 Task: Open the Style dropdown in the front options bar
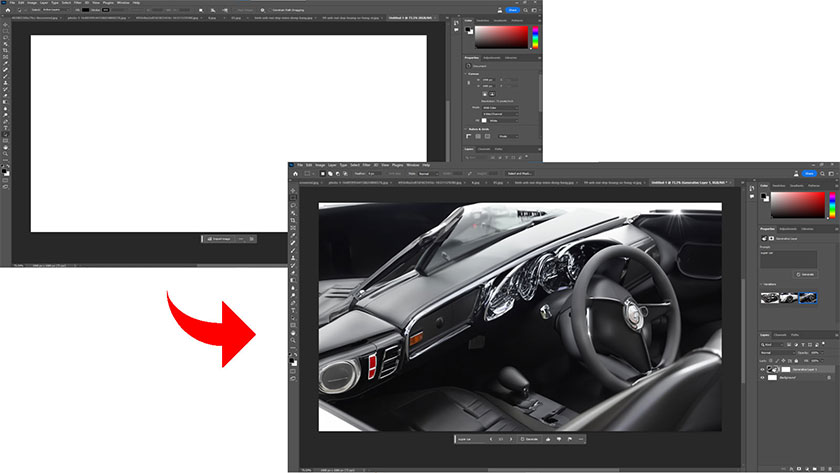430,174
